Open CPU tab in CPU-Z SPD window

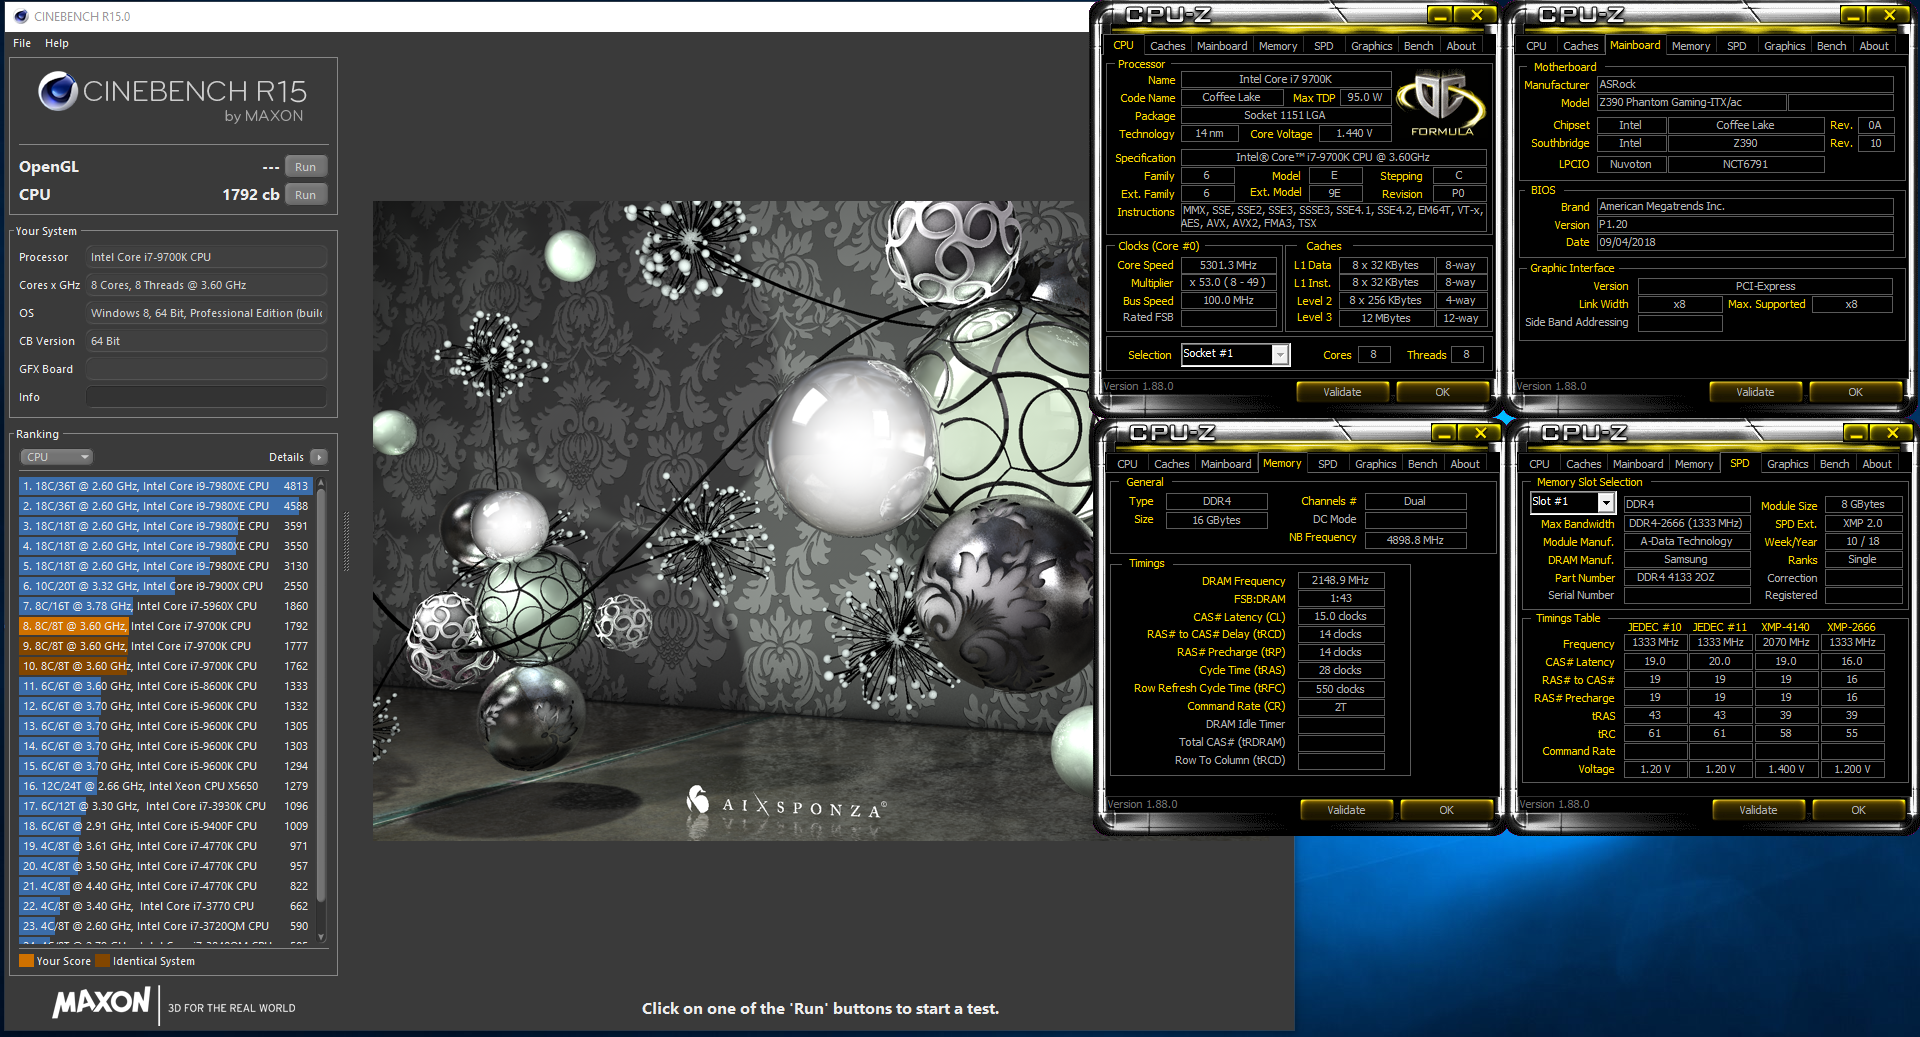coord(1539,464)
